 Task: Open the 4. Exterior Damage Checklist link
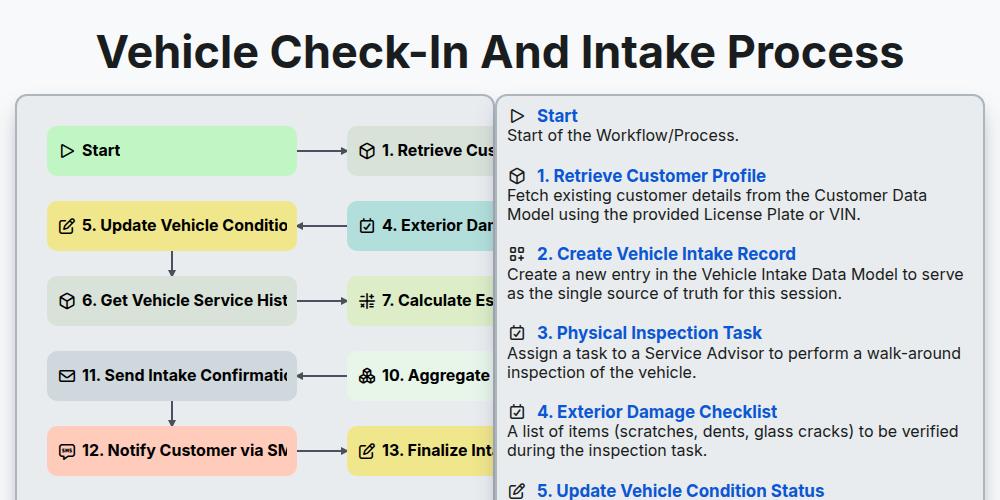coord(657,412)
